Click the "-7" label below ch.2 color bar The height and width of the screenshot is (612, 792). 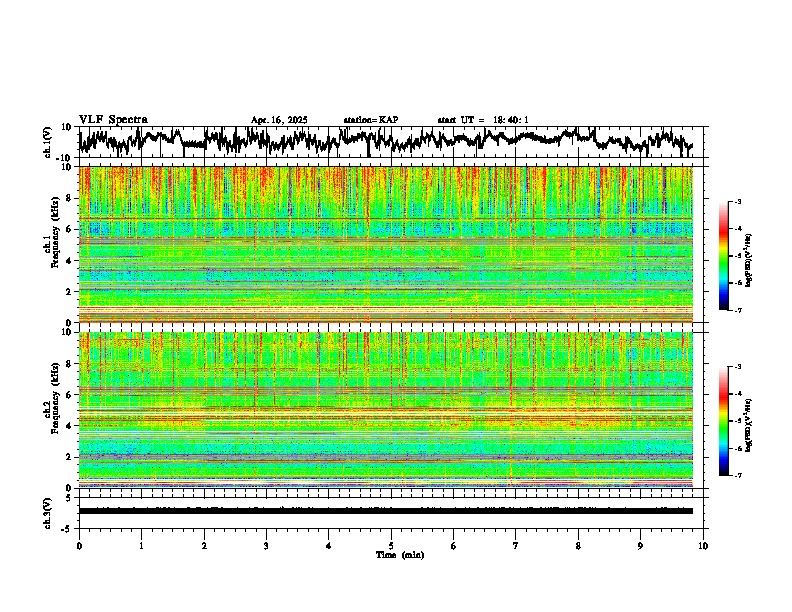(x=738, y=476)
